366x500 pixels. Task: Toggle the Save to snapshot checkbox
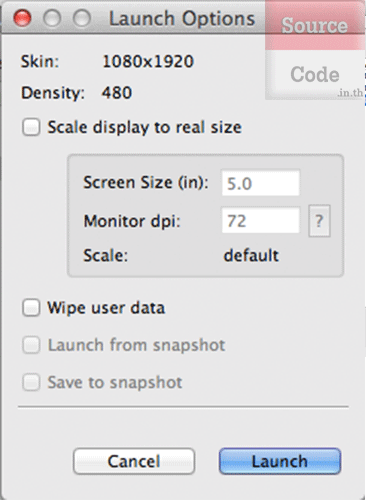tap(31, 382)
